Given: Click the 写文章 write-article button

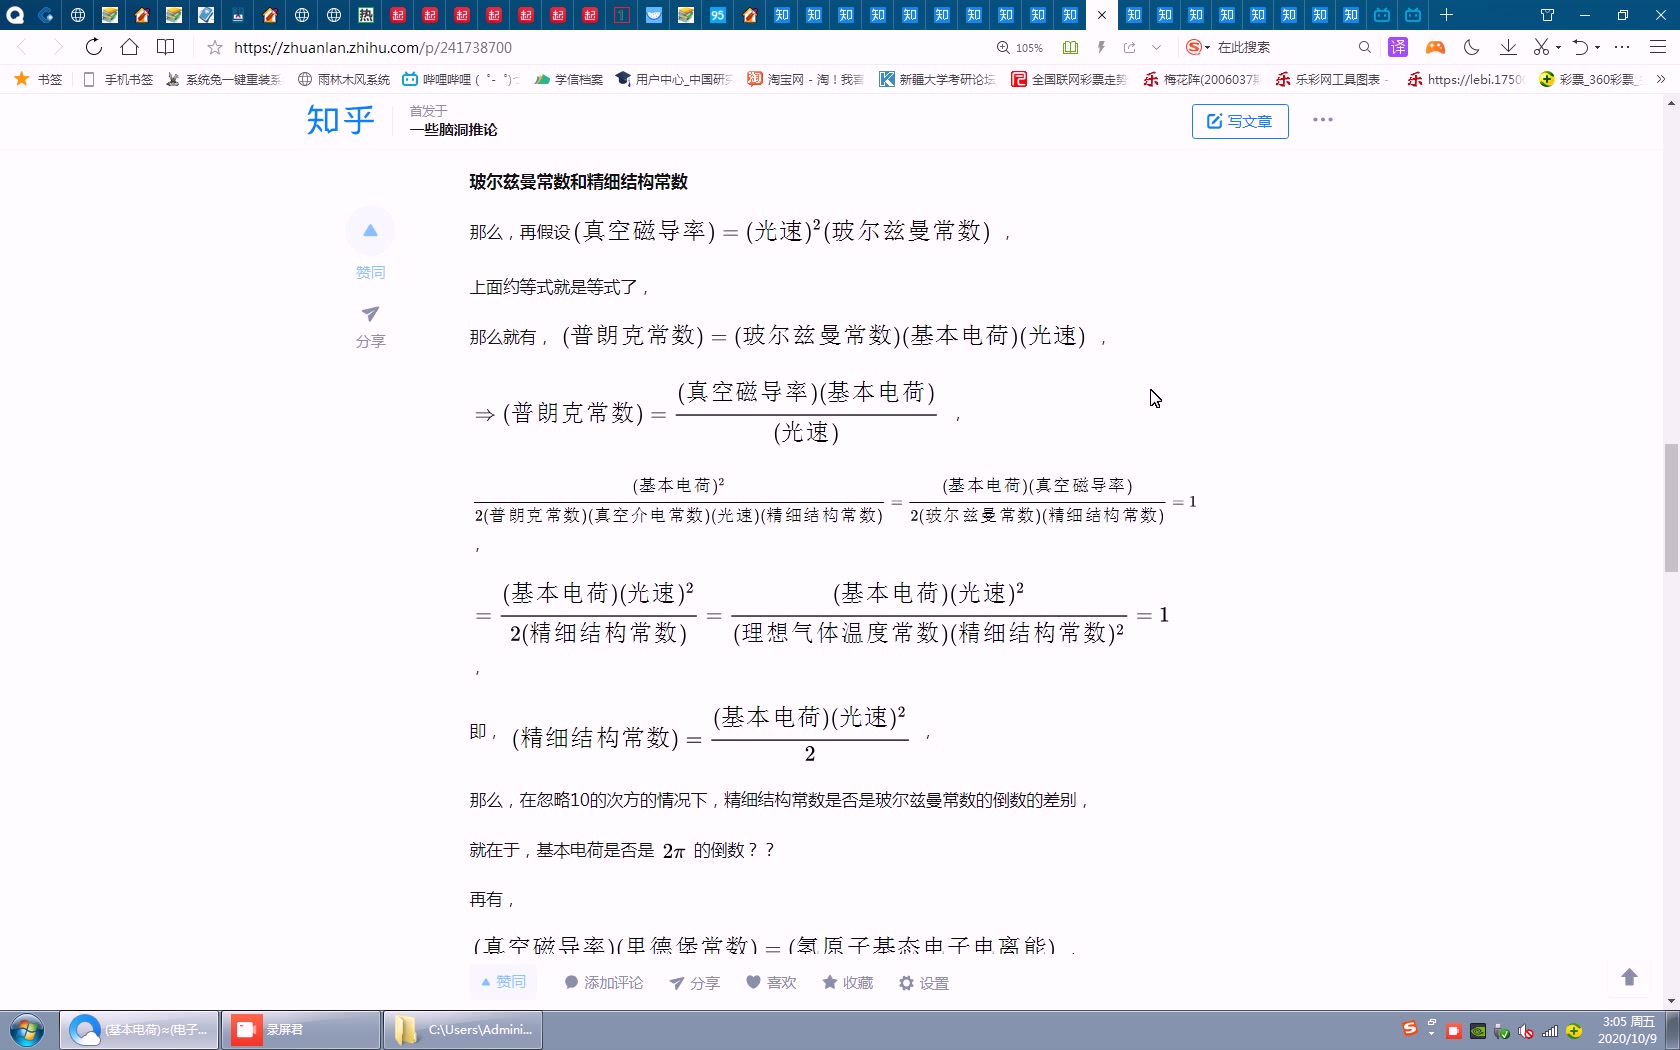Looking at the screenshot, I should coord(1240,121).
